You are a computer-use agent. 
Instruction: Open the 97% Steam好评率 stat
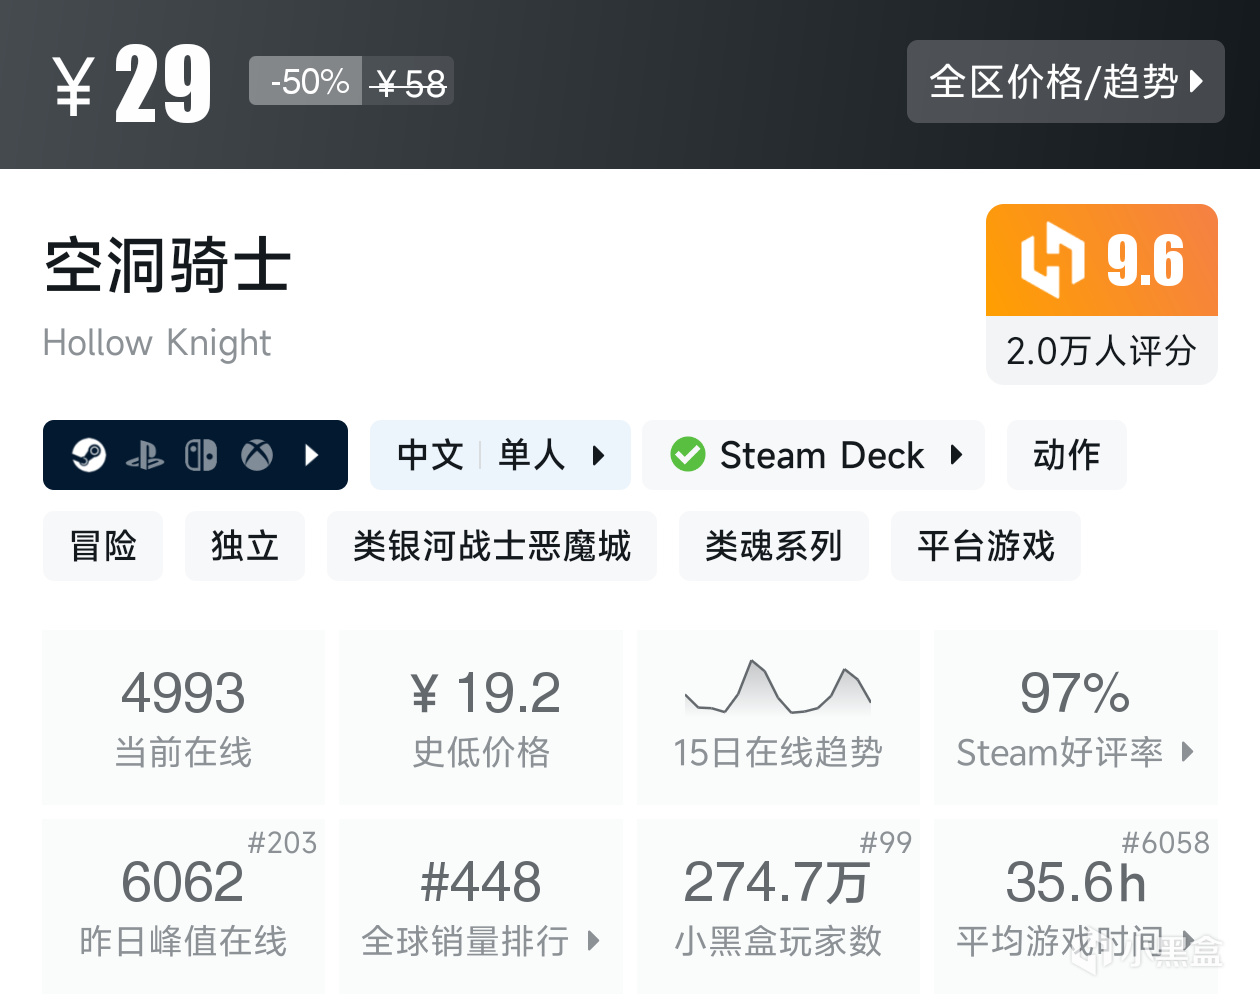click(x=1076, y=717)
